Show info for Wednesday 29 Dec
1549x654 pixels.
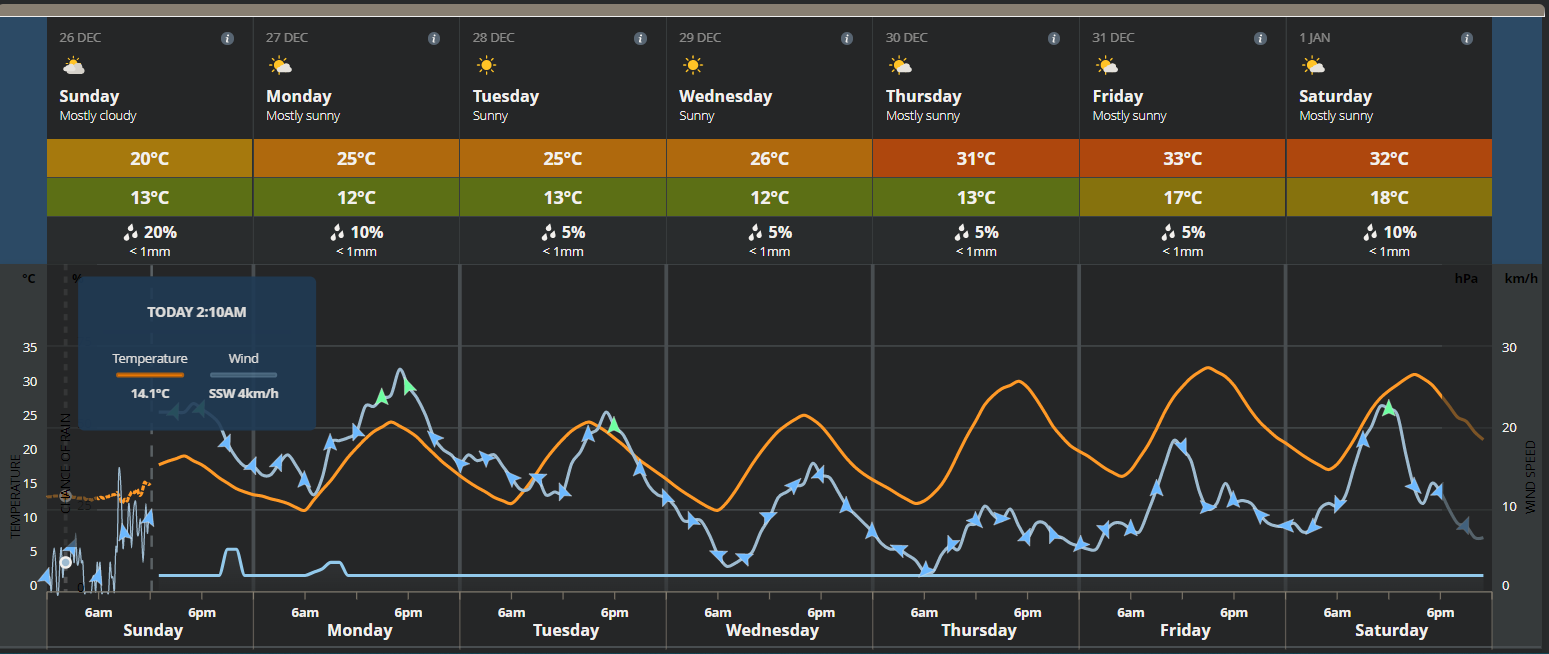[x=847, y=39]
